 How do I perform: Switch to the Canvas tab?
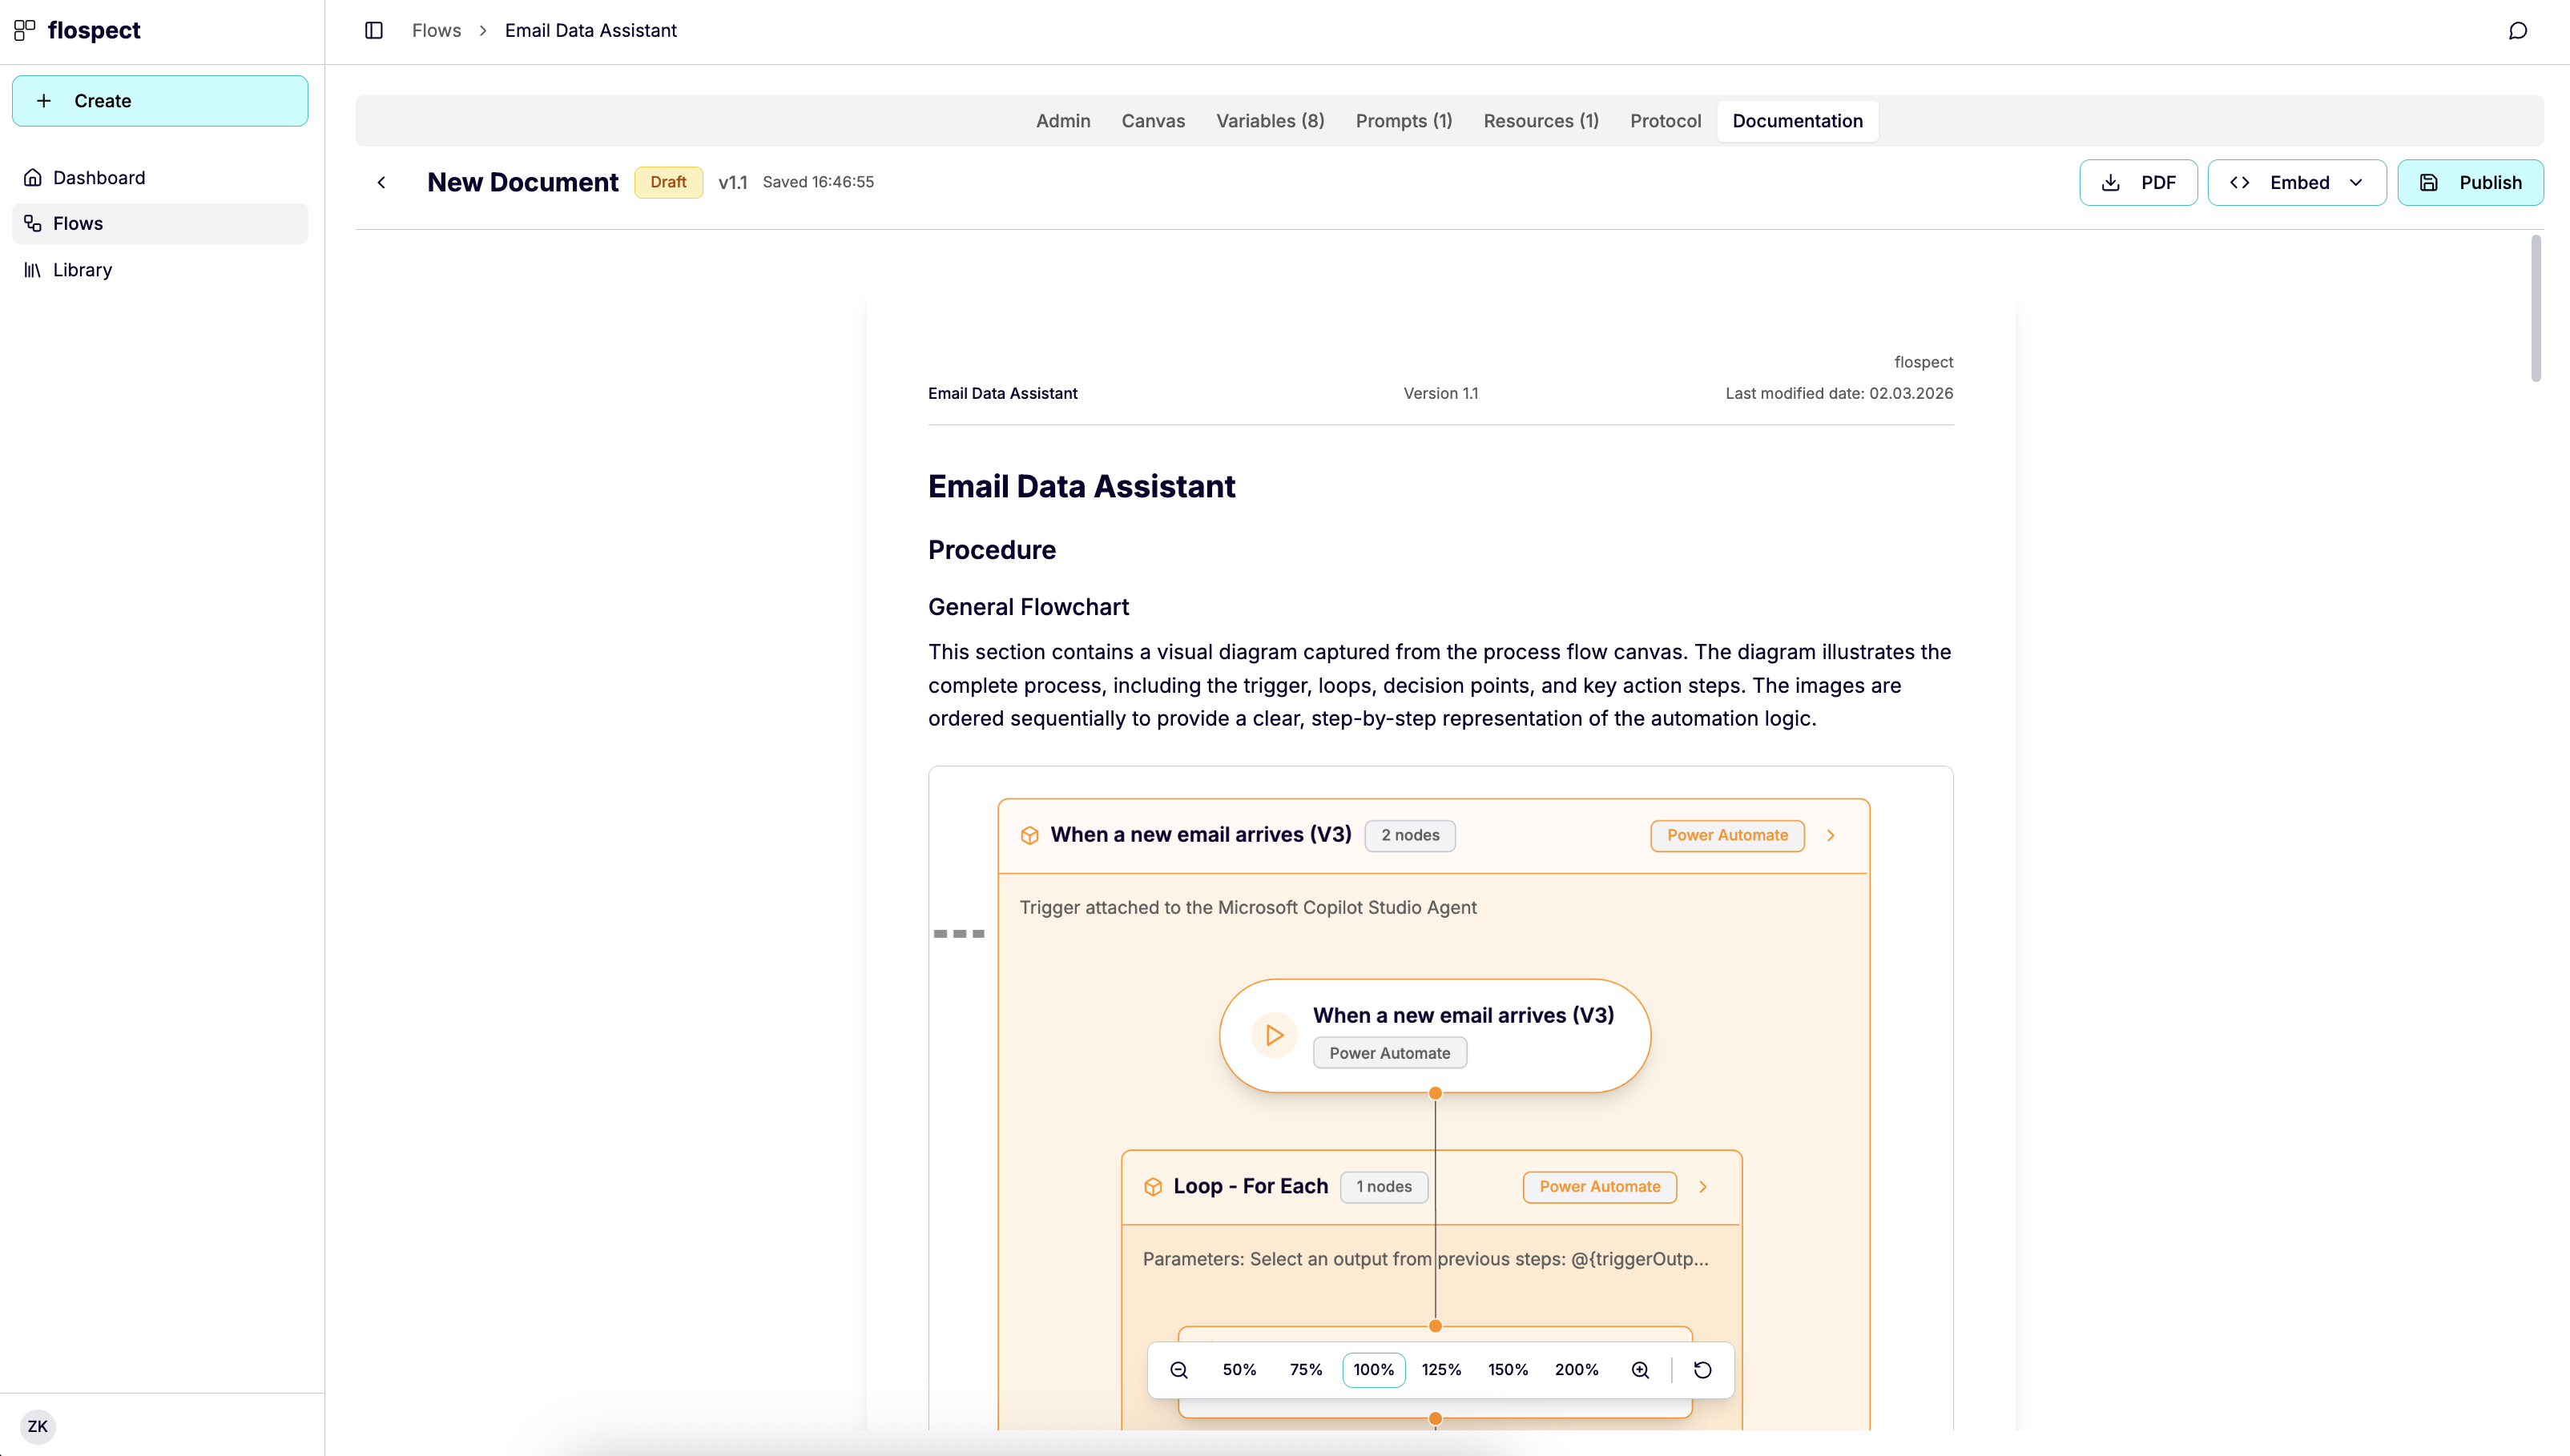[x=1153, y=120]
